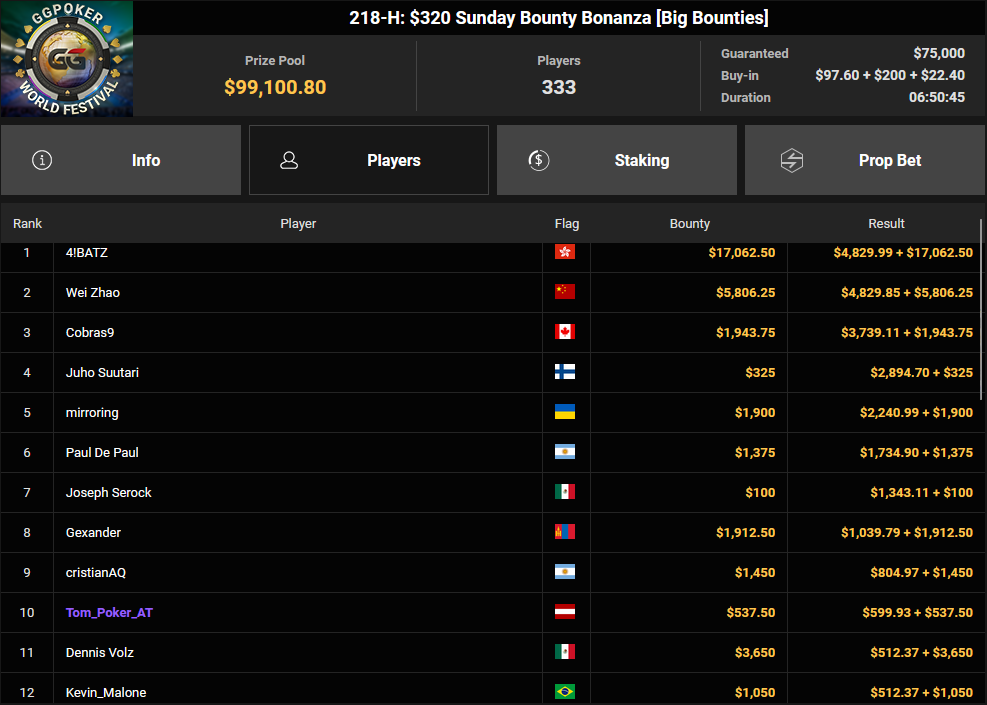
Task: Click the Mongolia flag for Gexander
Action: click(x=565, y=532)
